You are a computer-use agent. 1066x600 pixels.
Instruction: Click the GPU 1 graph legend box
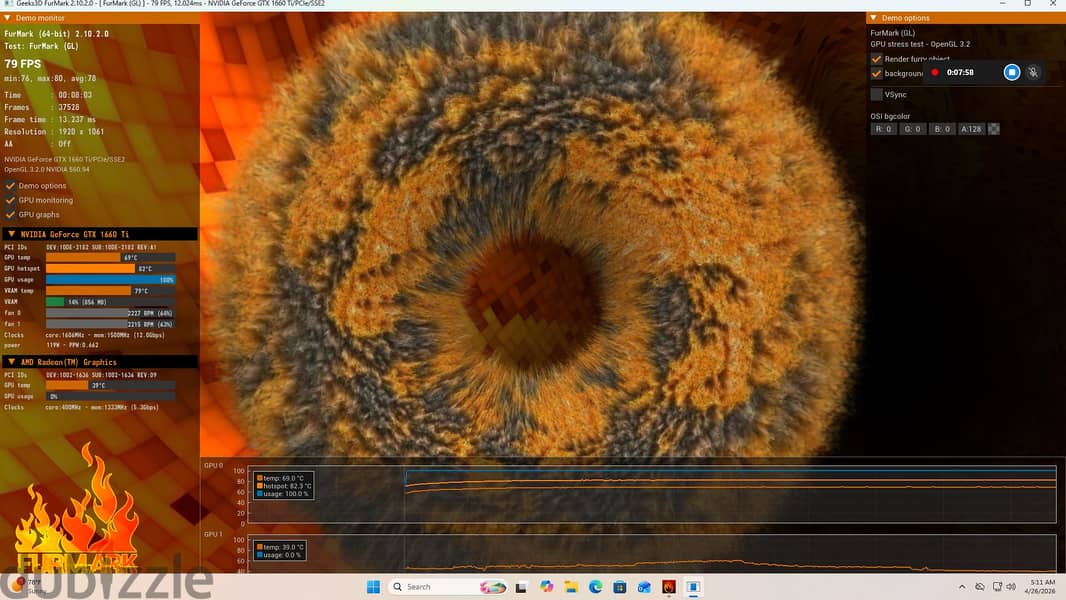[279, 551]
